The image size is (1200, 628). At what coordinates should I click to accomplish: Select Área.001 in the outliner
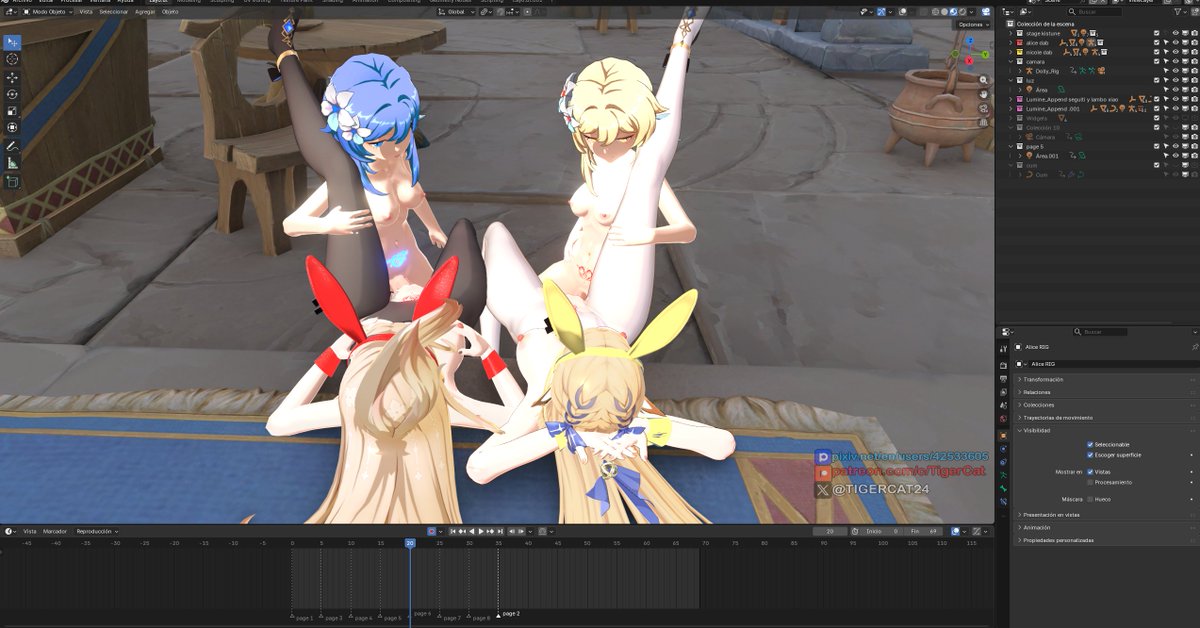point(1047,156)
